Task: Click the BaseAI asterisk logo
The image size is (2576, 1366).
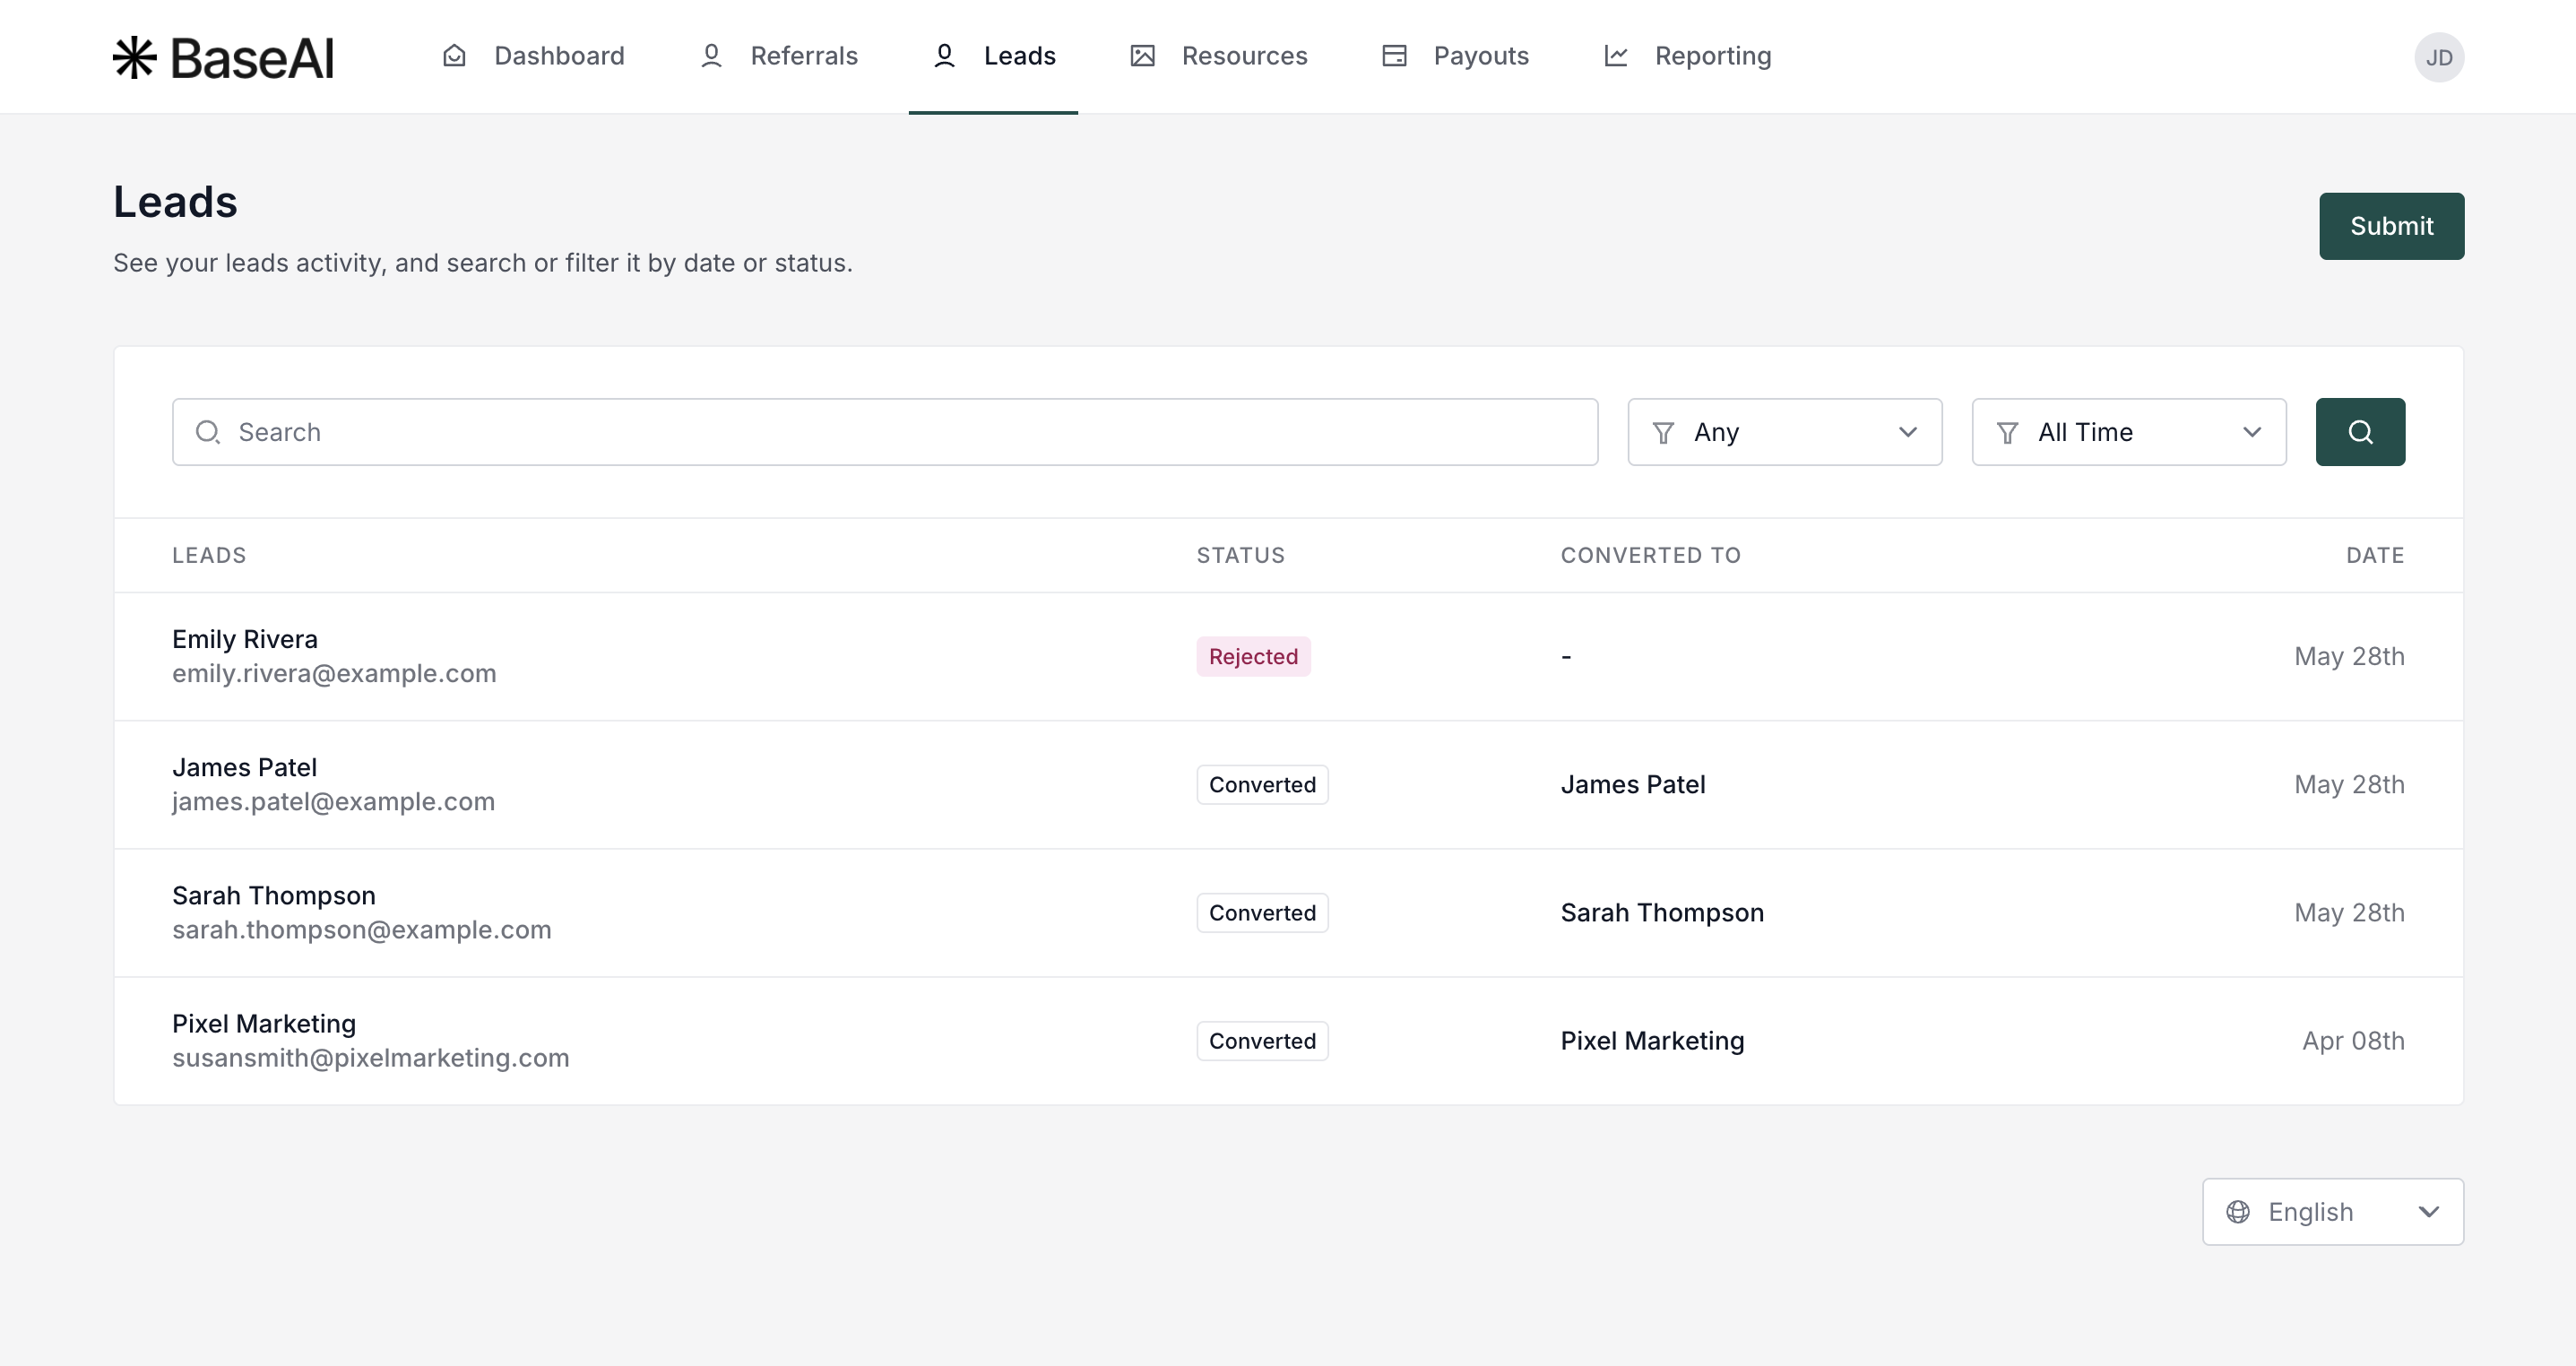Action: pos(134,57)
